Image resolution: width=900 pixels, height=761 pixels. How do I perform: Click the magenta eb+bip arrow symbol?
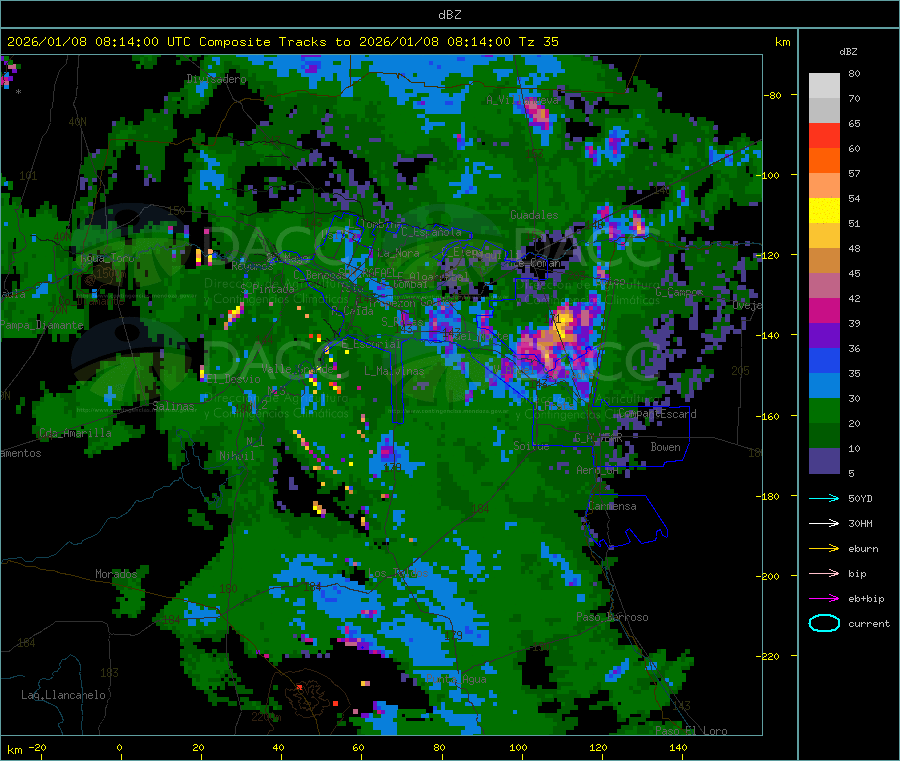coord(824,599)
